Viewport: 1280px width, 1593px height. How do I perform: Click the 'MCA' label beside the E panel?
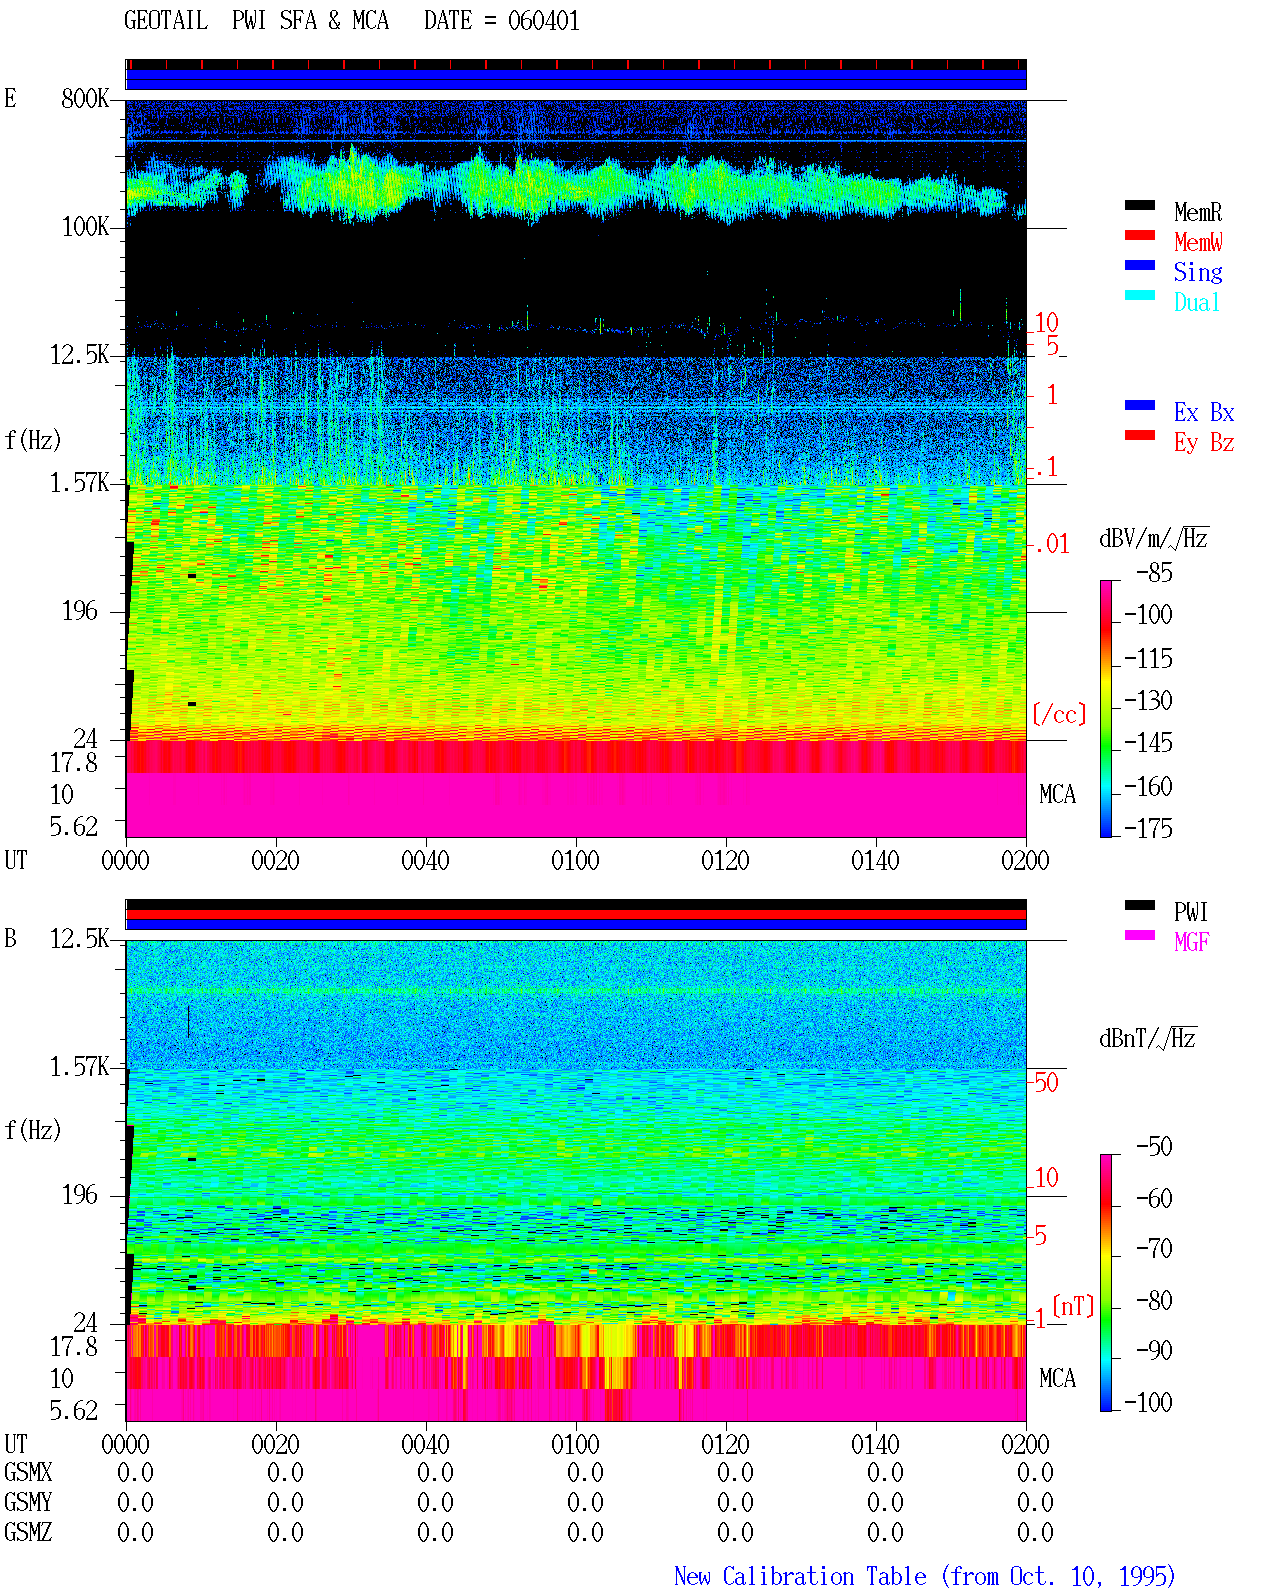[x=1057, y=795]
